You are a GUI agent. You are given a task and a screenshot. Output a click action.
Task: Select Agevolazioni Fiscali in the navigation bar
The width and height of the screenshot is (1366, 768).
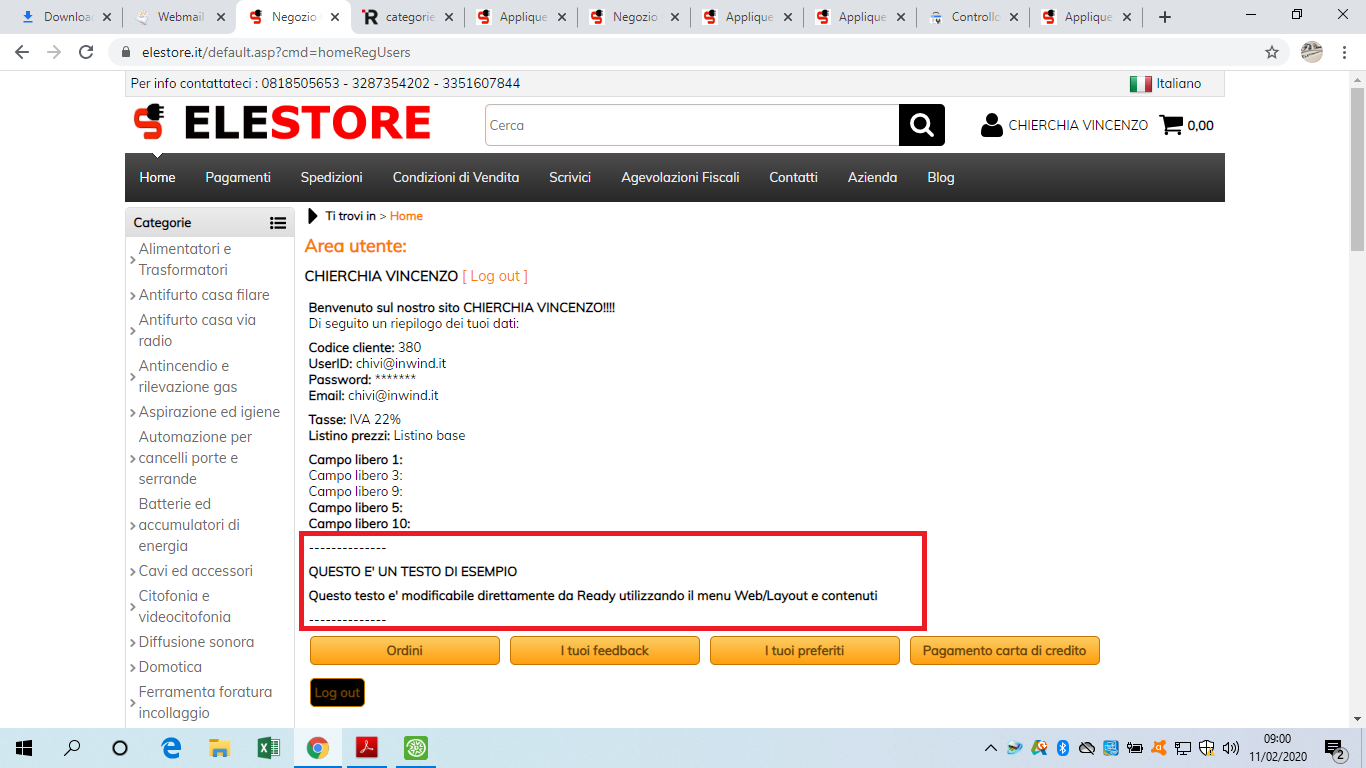point(680,177)
